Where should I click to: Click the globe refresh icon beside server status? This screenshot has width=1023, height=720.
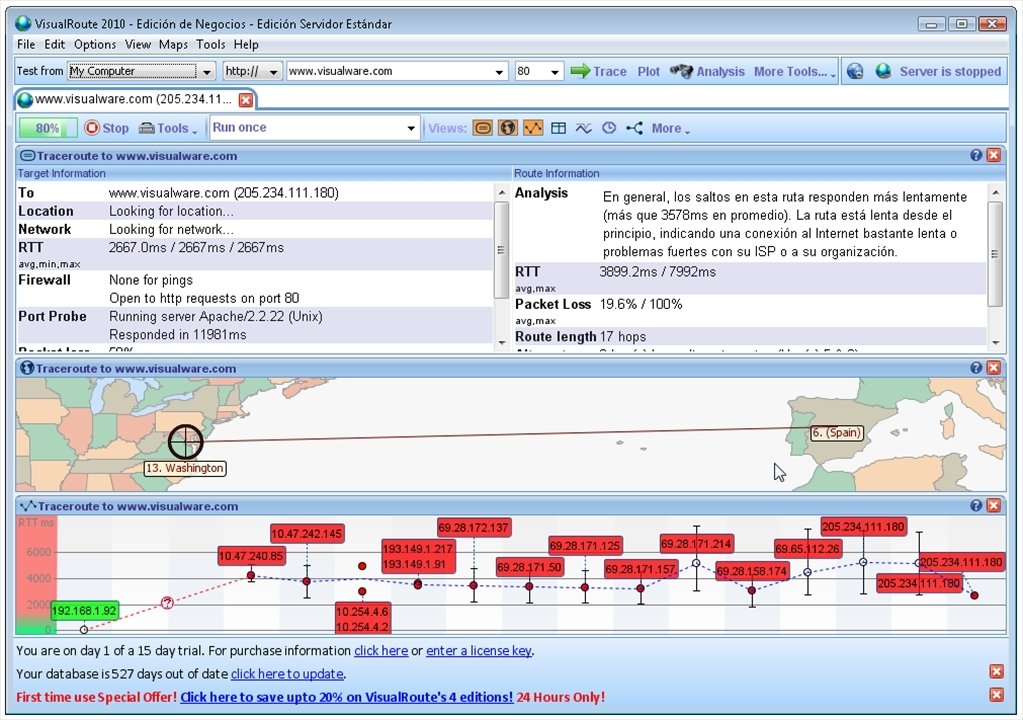(855, 71)
